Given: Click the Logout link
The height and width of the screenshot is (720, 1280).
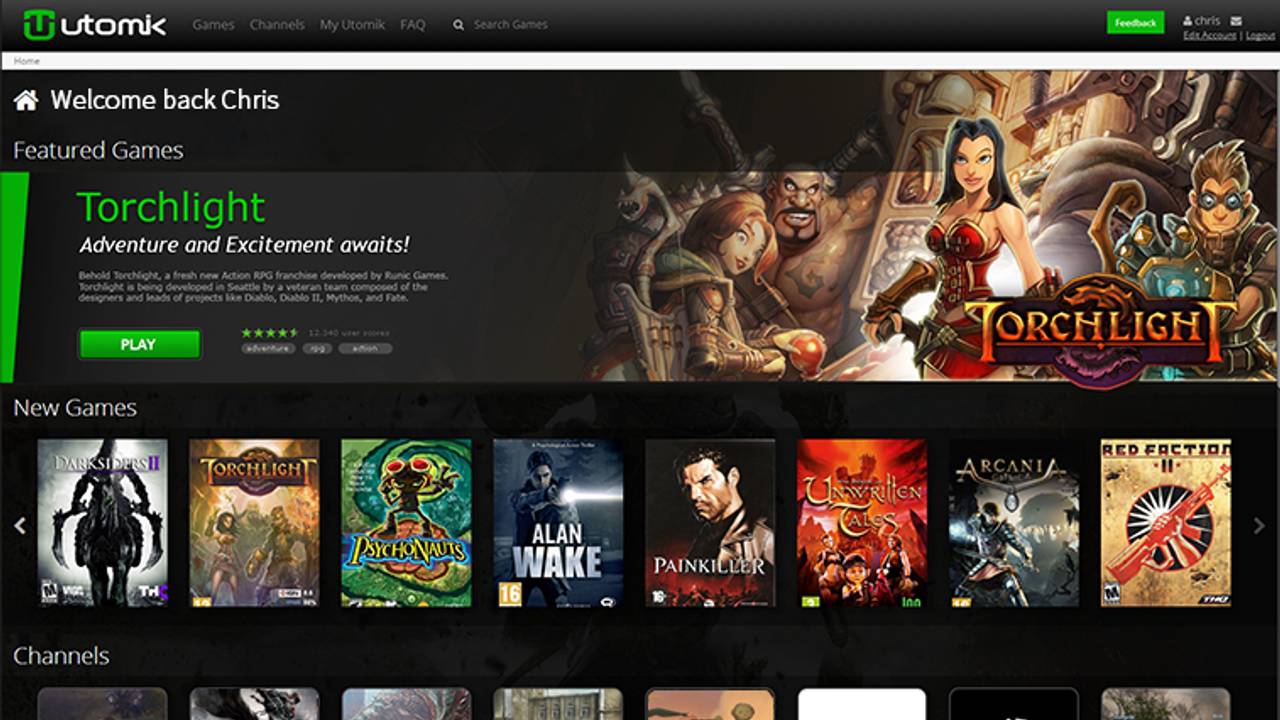Looking at the screenshot, I should [x=1260, y=35].
